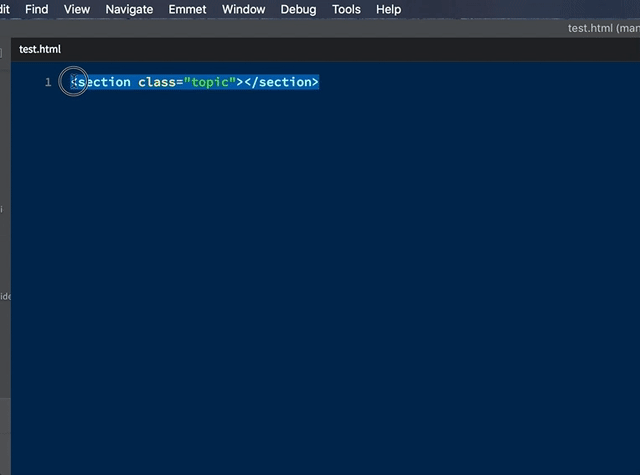The height and width of the screenshot is (475, 640).
Task: Open the Find menu
Action: click(x=36, y=9)
